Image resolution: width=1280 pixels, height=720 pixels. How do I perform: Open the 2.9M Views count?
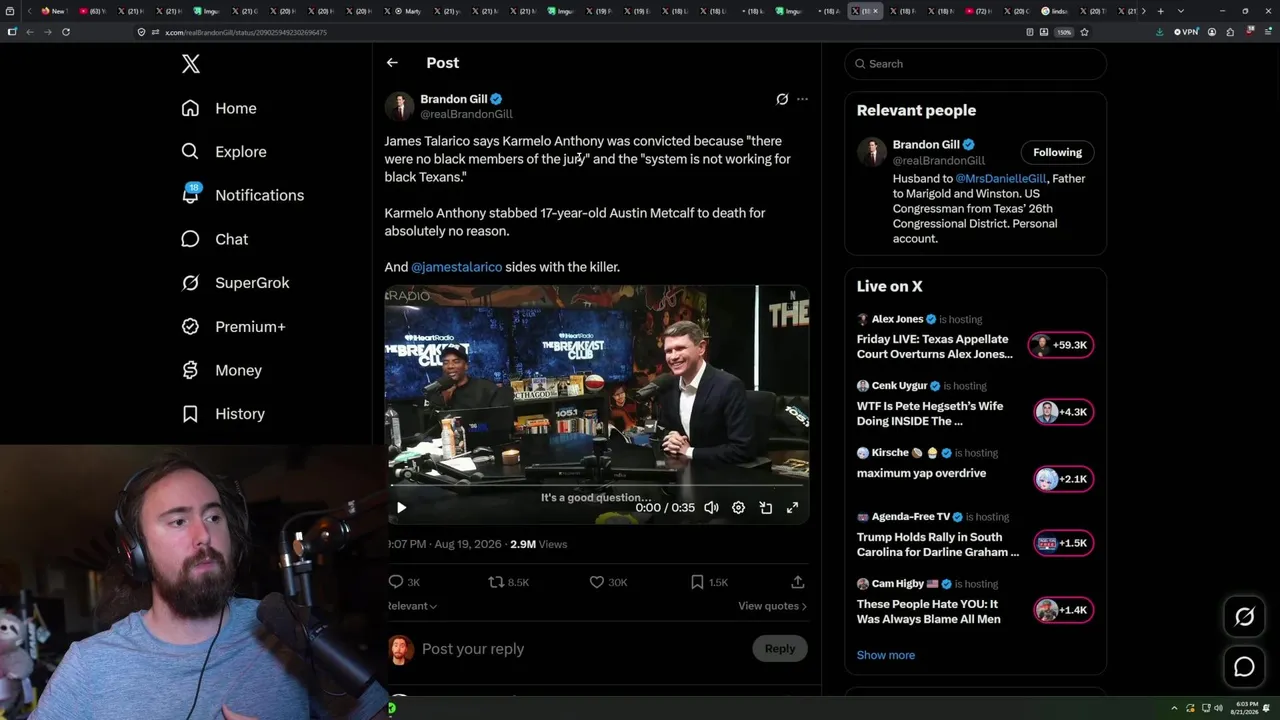click(538, 544)
